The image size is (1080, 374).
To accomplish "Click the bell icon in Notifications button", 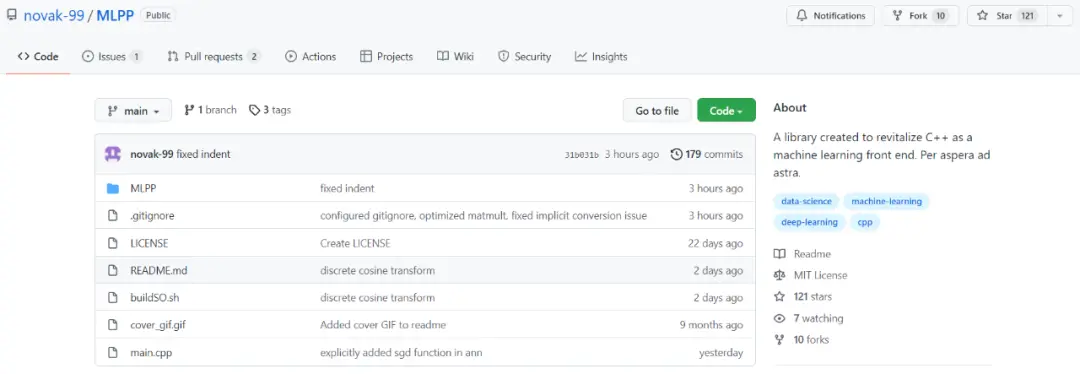I will 802,16.
